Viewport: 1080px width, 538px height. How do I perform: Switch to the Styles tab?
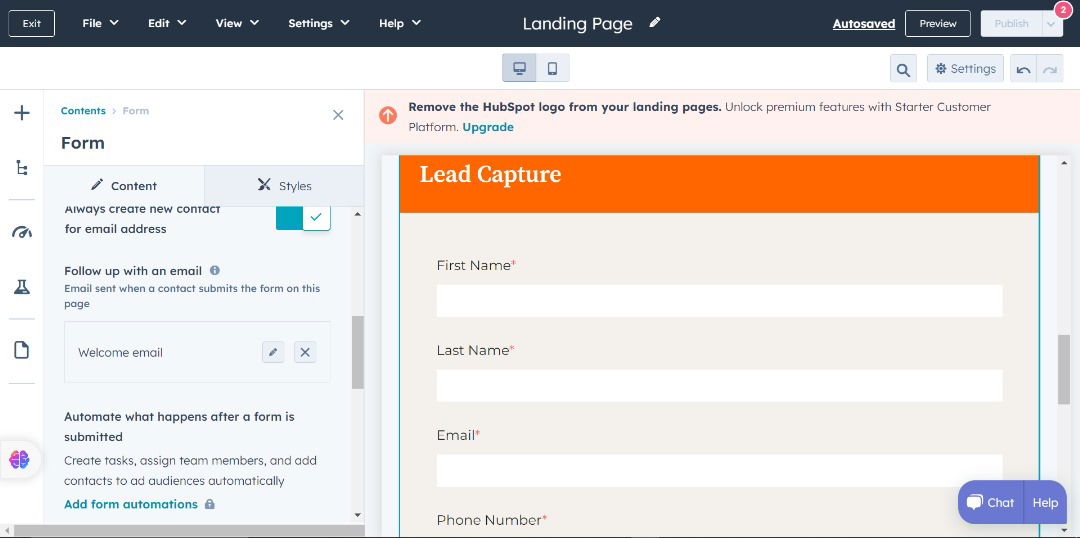click(x=284, y=186)
